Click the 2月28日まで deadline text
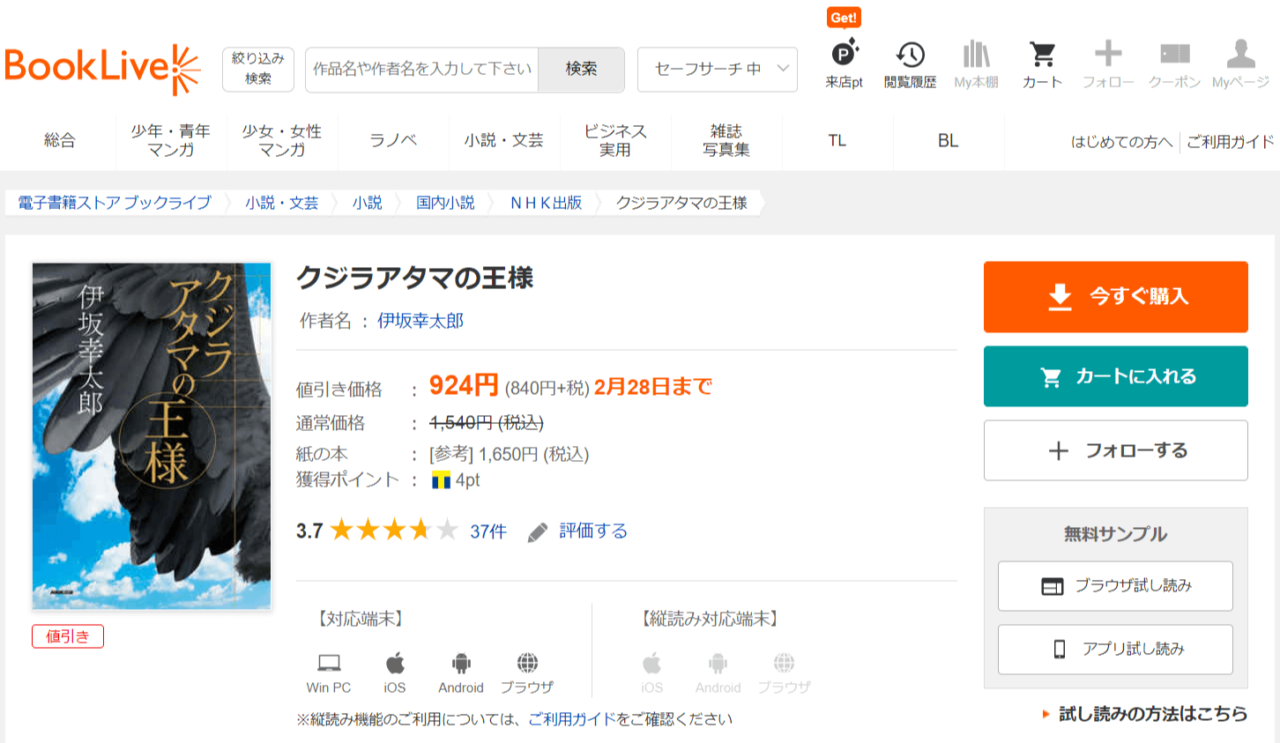The height and width of the screenshot is (743, 1280). [x=653, y=387]
